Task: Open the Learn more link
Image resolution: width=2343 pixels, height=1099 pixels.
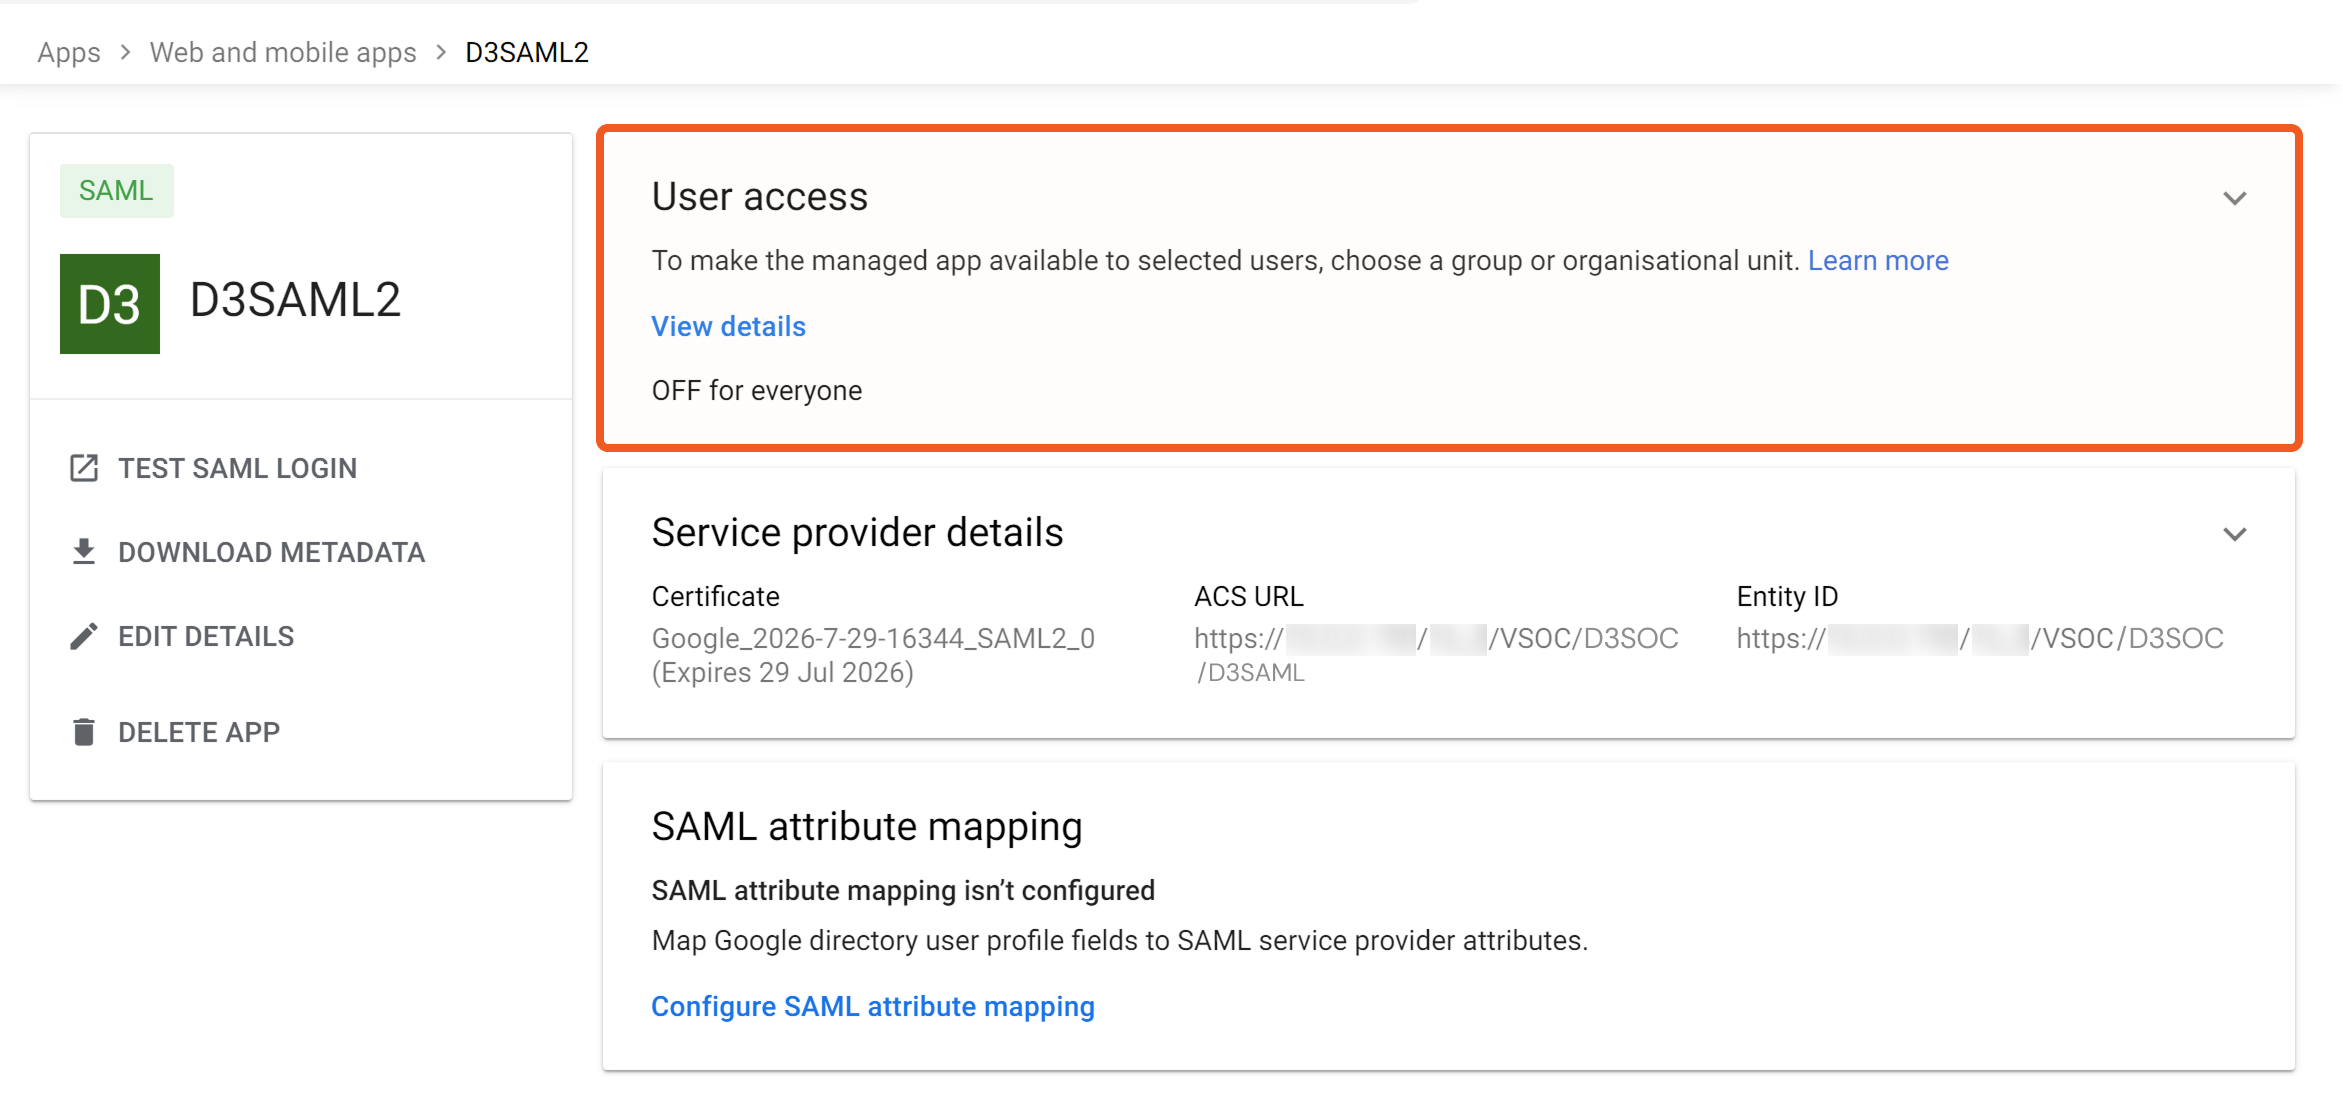Action: coord(1877,260)
